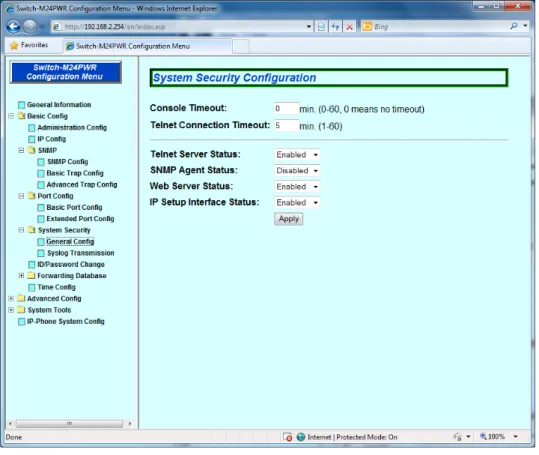Open IP-Phone System Config page
Screen dimensions: 539x455
click(66, 321)
